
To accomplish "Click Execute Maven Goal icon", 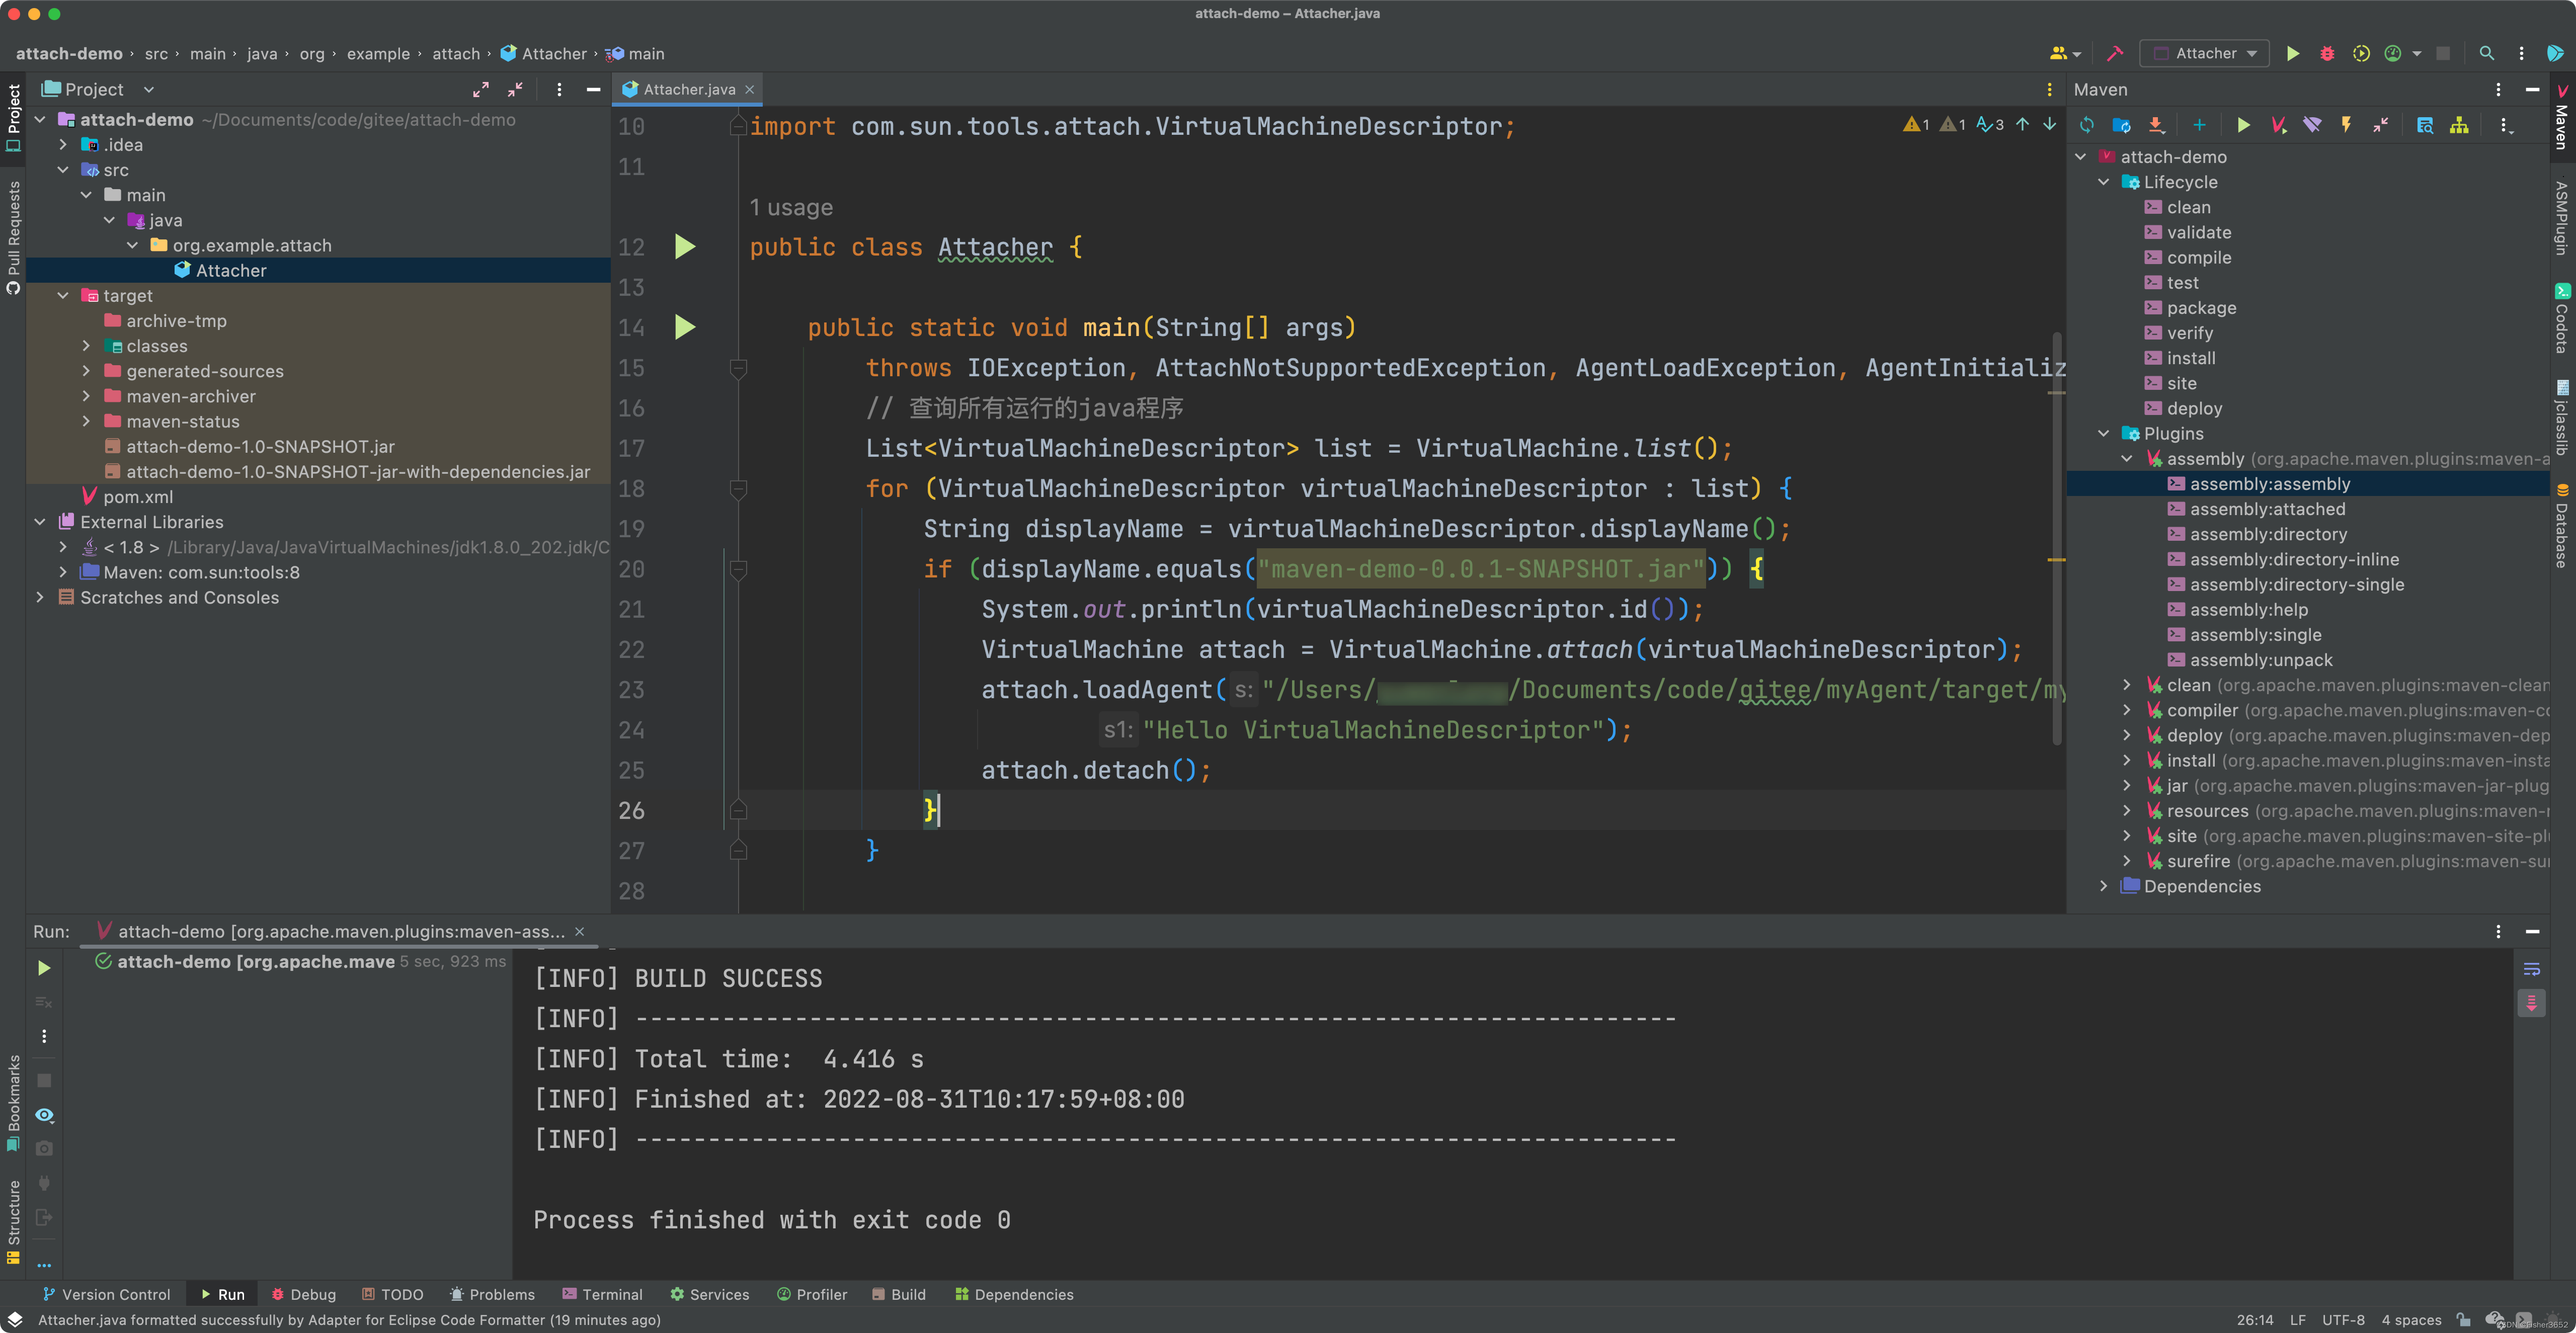I will coord(2278,125).
